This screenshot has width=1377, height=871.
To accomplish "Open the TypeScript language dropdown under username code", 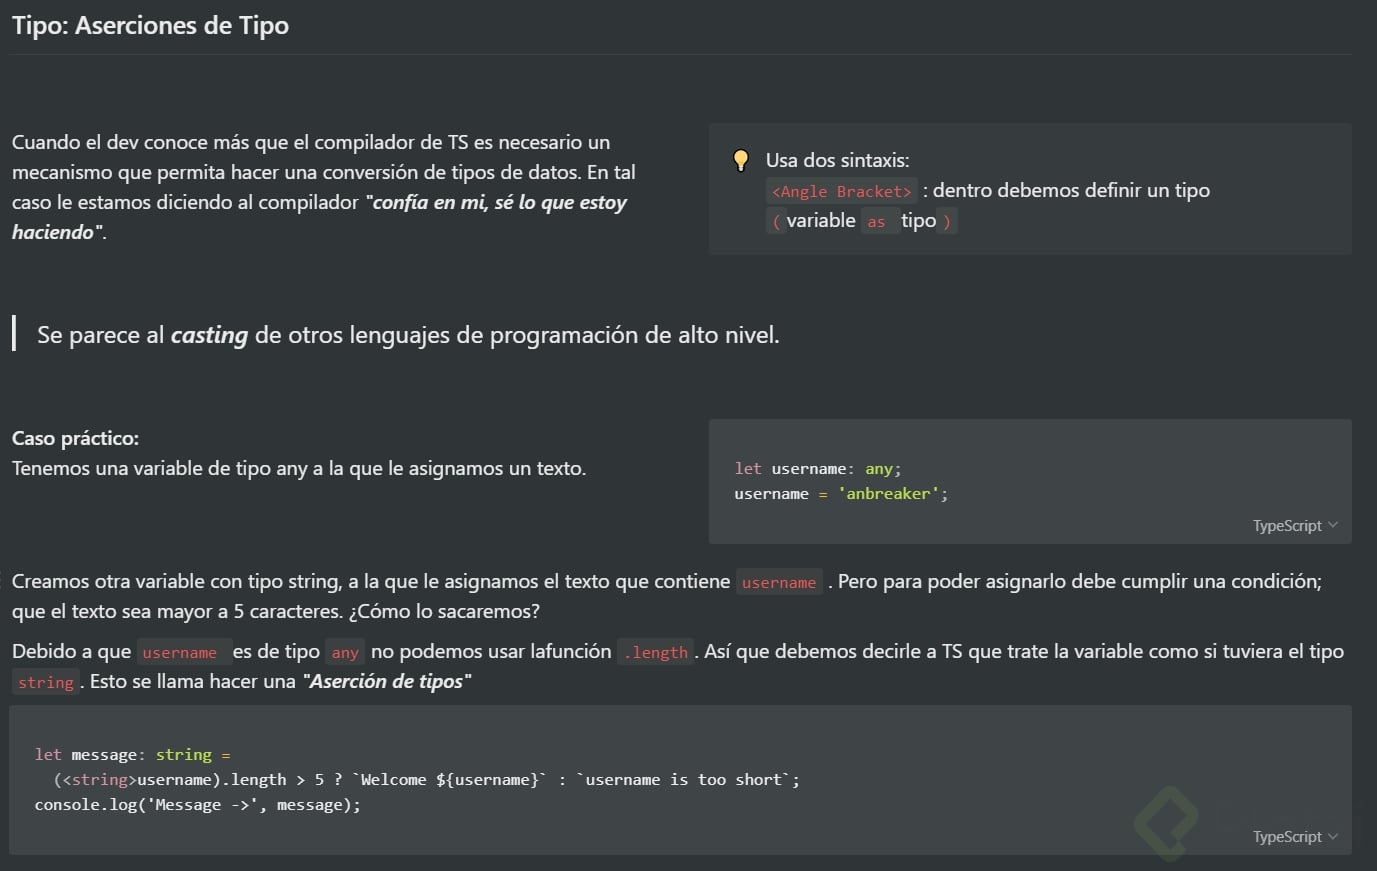I will pyautogui.click(x=1295, y=526).
